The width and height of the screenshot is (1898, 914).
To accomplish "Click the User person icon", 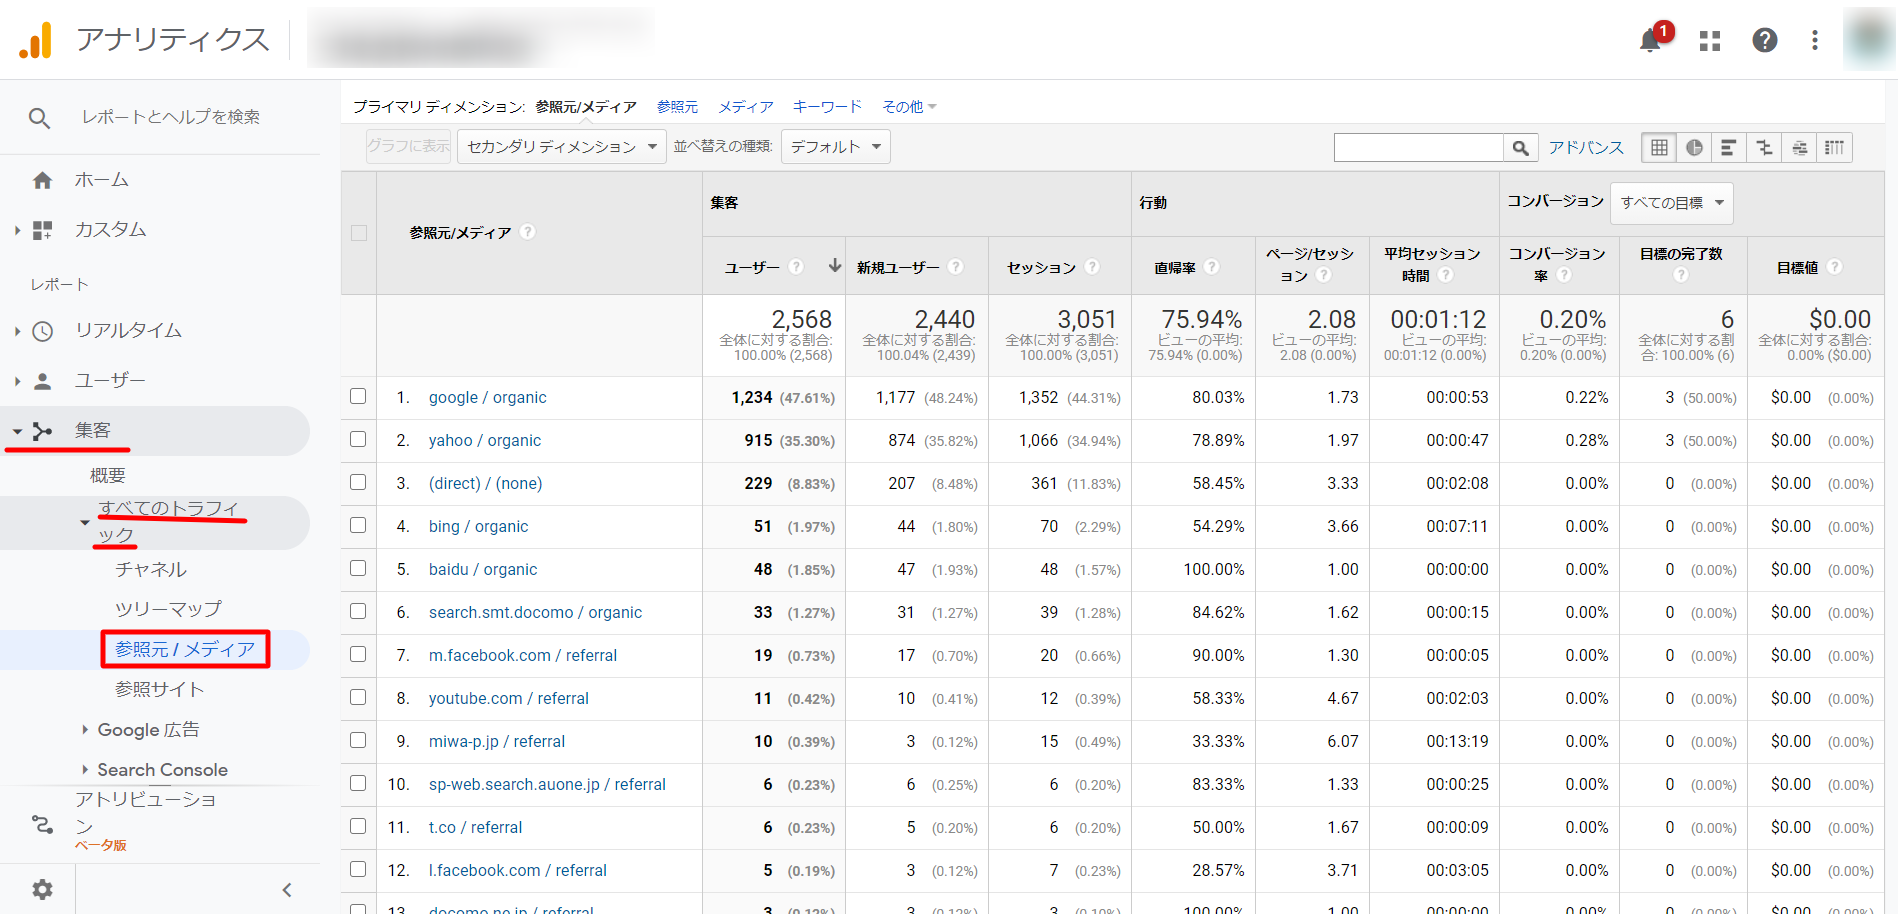I will (42, 381).
